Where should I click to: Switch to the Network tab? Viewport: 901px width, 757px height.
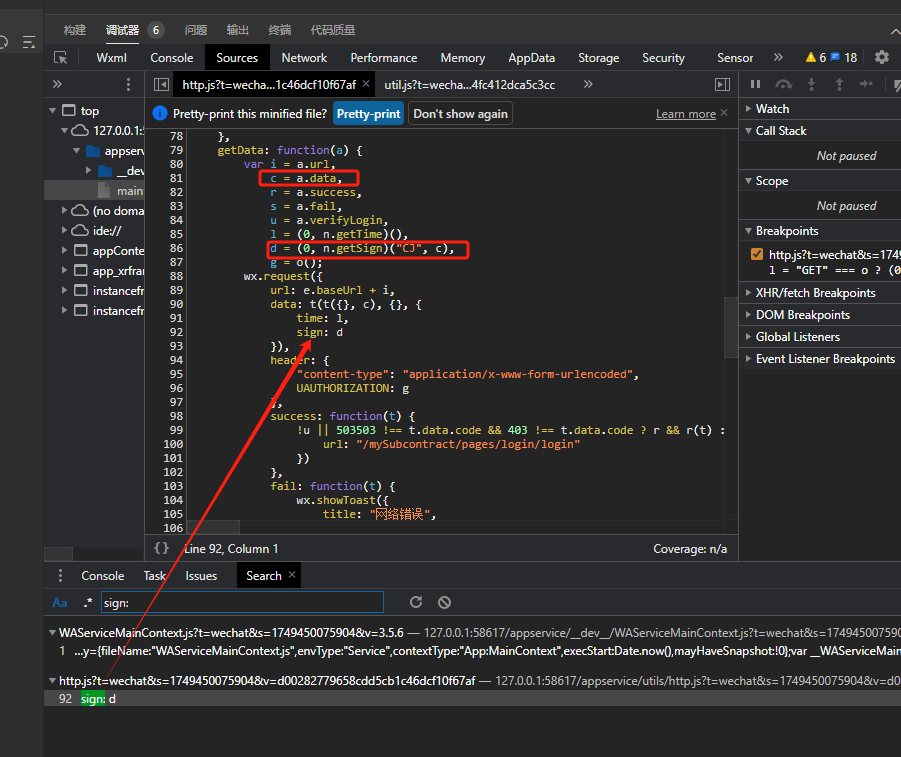304,57
